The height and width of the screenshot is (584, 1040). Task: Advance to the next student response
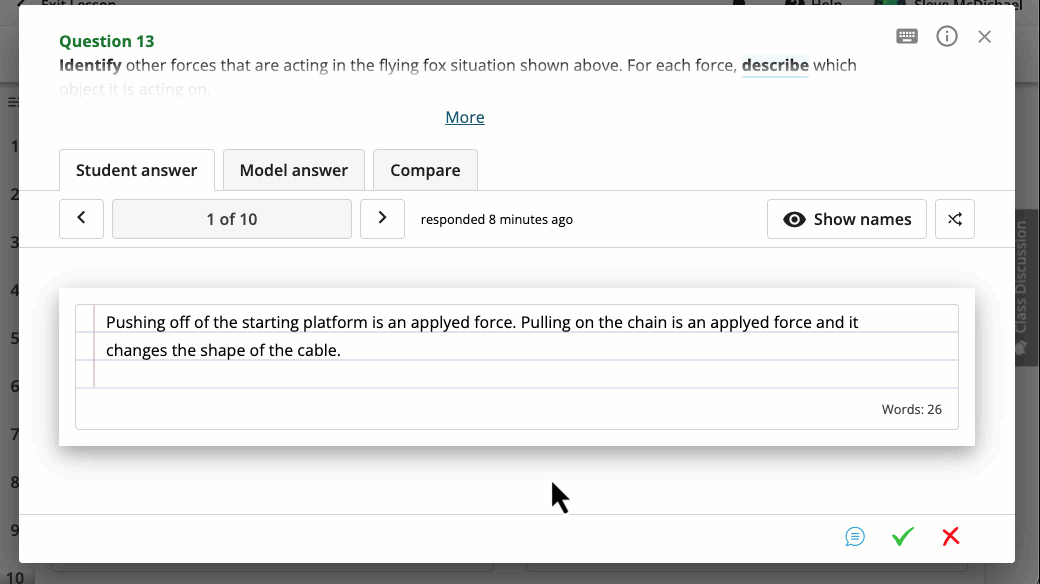pyautogui.click(x=382, y=219)
